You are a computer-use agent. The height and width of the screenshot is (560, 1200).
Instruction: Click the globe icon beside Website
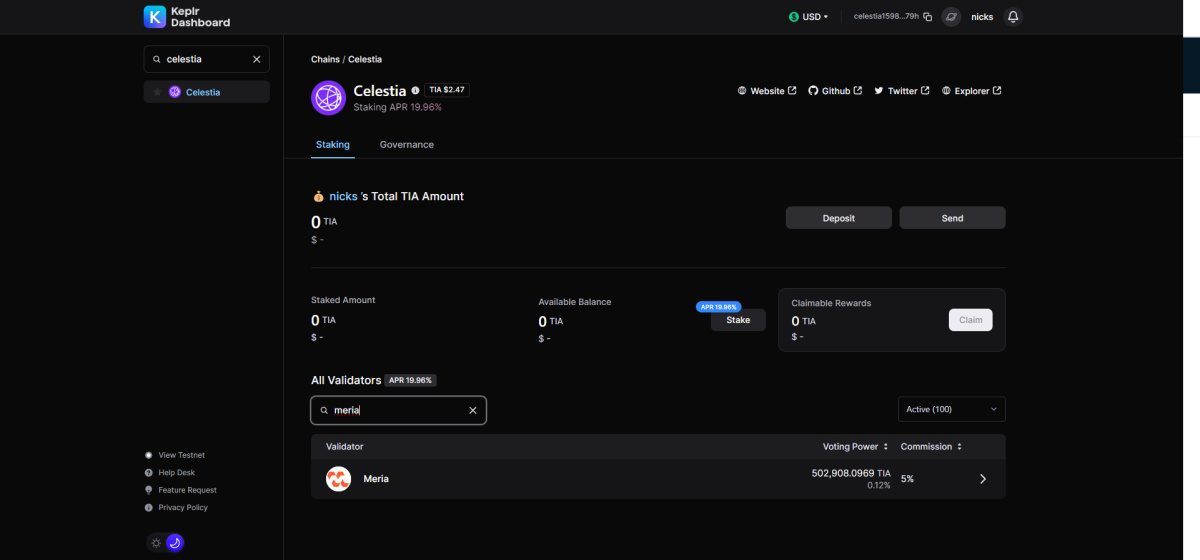[x=742, y=91]
